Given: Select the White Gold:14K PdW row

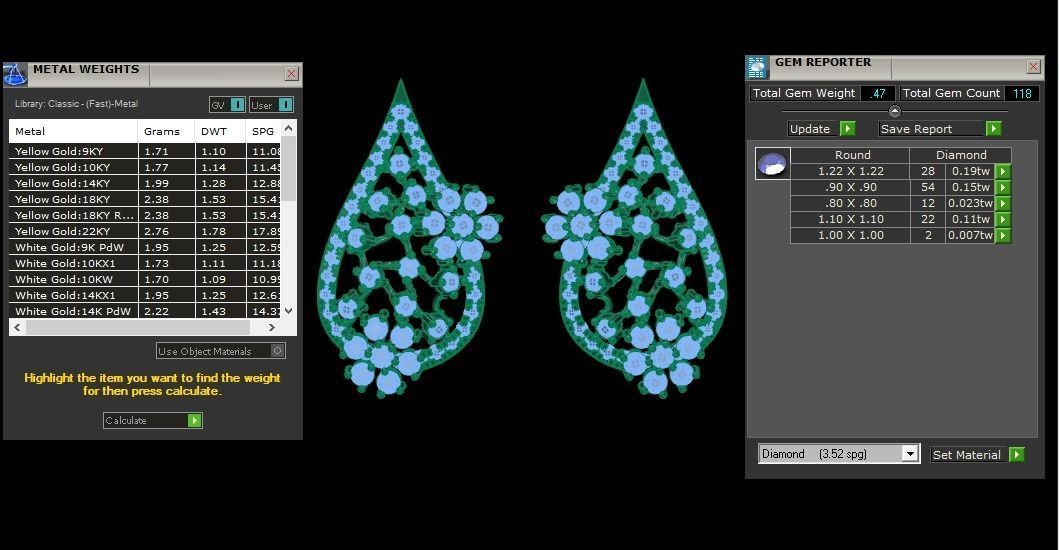Looking at the screenshot, I should click(x=145, y=311).
